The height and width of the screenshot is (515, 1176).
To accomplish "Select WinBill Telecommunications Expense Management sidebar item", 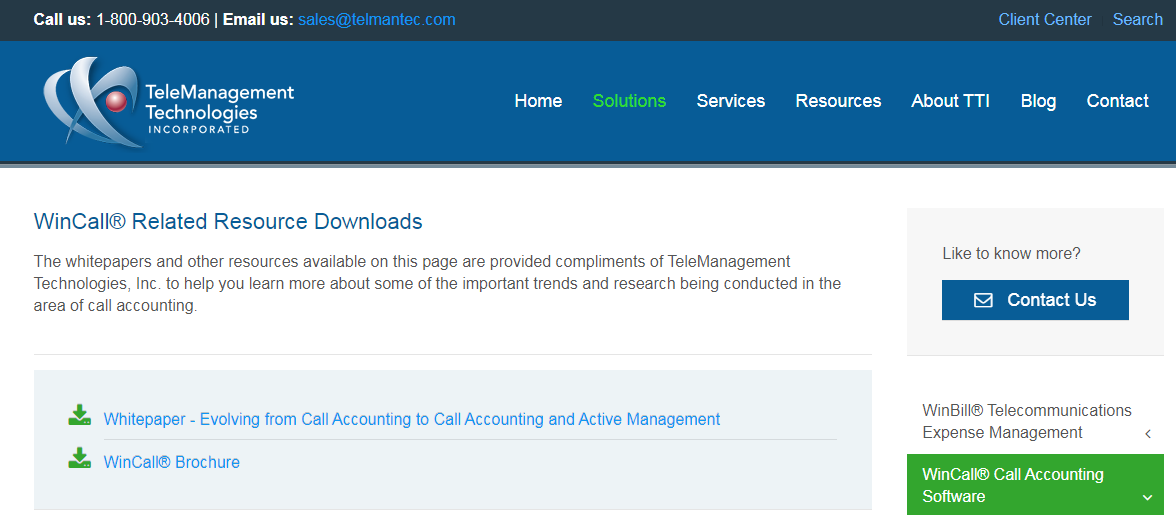I will (1026, 421).
